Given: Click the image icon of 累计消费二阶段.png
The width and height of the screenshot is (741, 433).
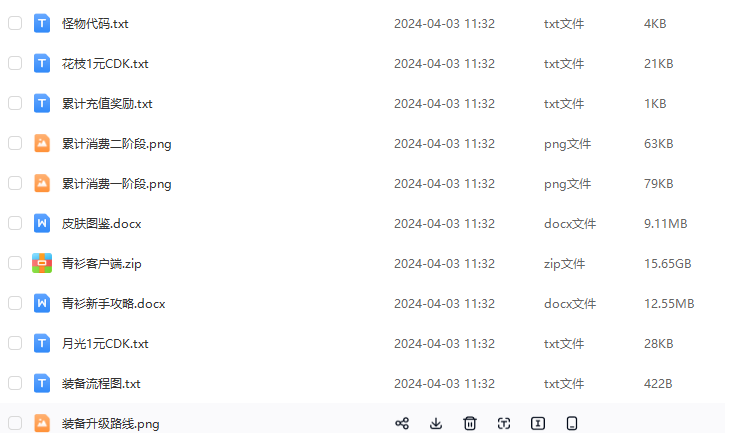Looking at the screenshot, I should [x=42, y=143].
